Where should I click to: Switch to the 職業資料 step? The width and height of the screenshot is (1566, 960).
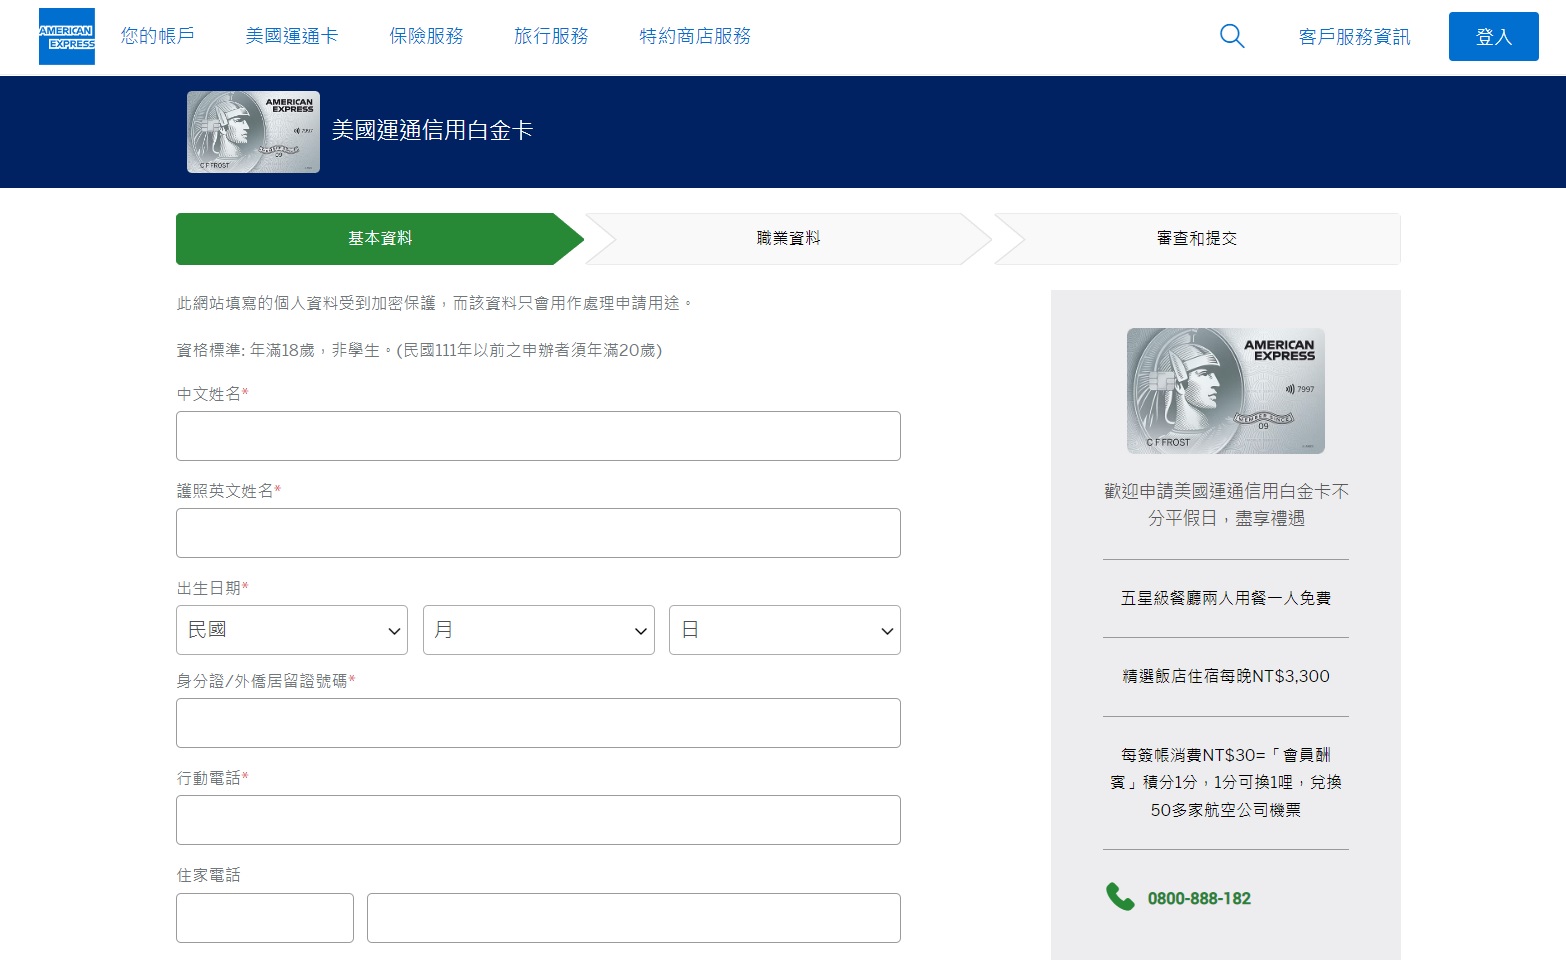788,239
